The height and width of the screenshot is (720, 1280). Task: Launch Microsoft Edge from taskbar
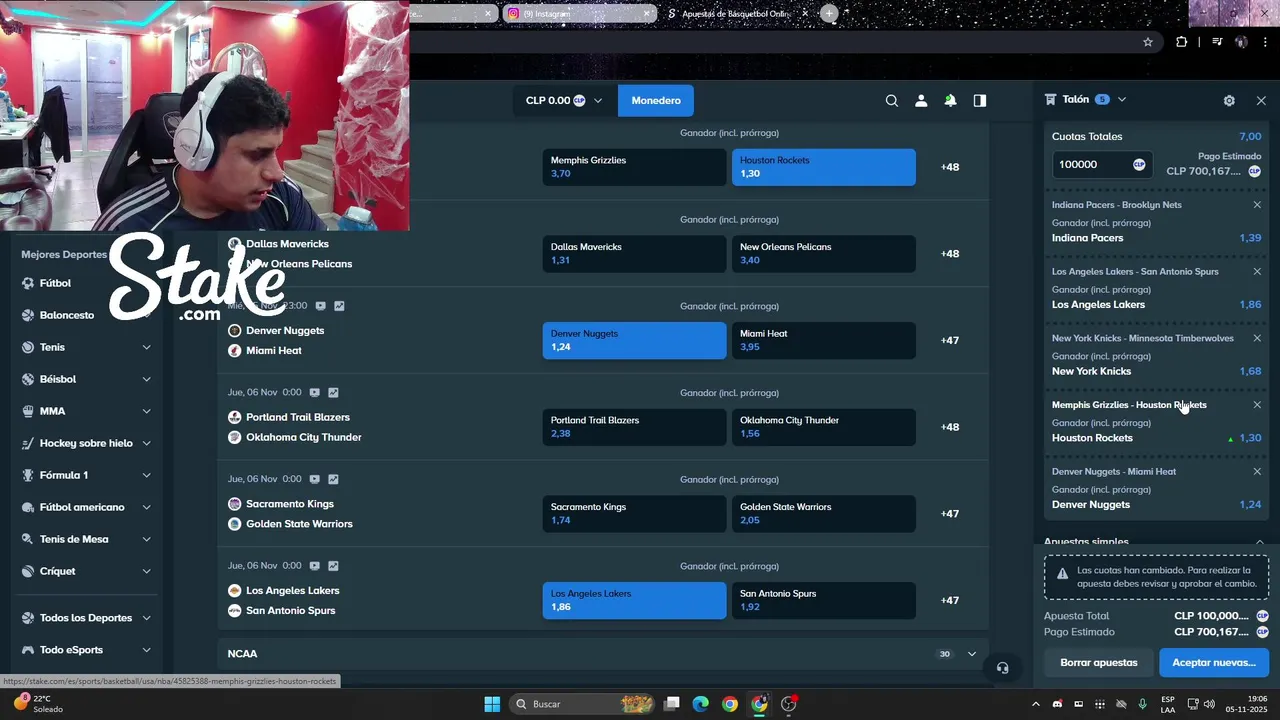pyautogui.click(x=701, y=704)
